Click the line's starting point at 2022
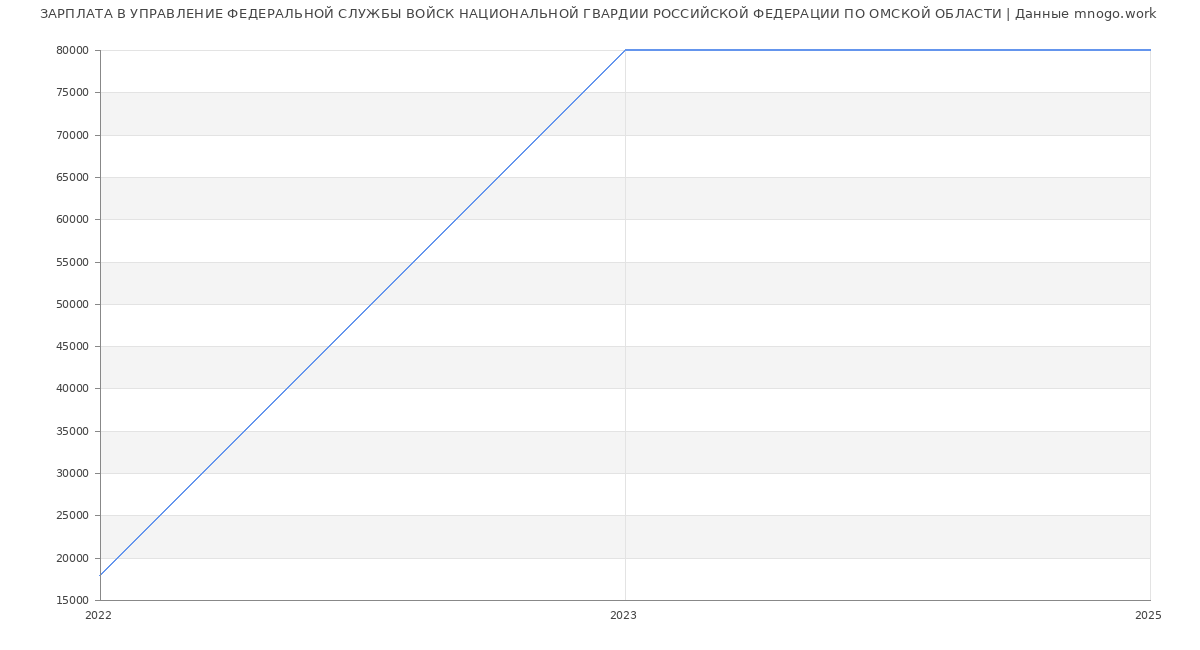The image size is (1200, 650). click(100, 575)
